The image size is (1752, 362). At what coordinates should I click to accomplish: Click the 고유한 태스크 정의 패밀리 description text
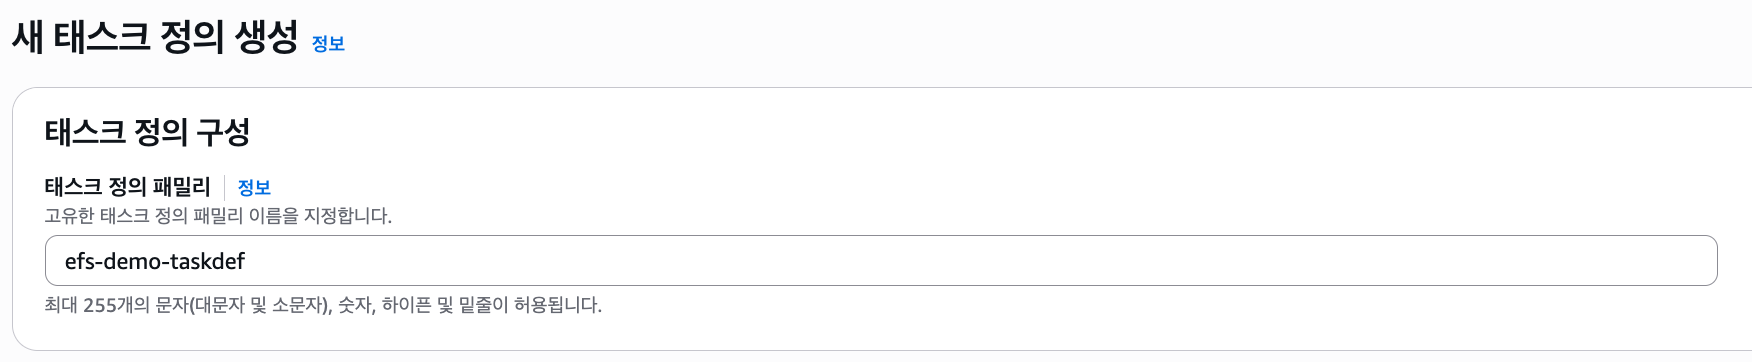[x=218, y=216]
